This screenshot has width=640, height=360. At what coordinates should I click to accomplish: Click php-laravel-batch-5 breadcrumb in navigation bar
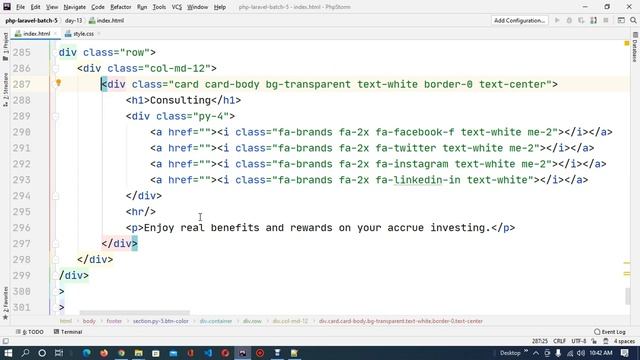coord(31,20)
